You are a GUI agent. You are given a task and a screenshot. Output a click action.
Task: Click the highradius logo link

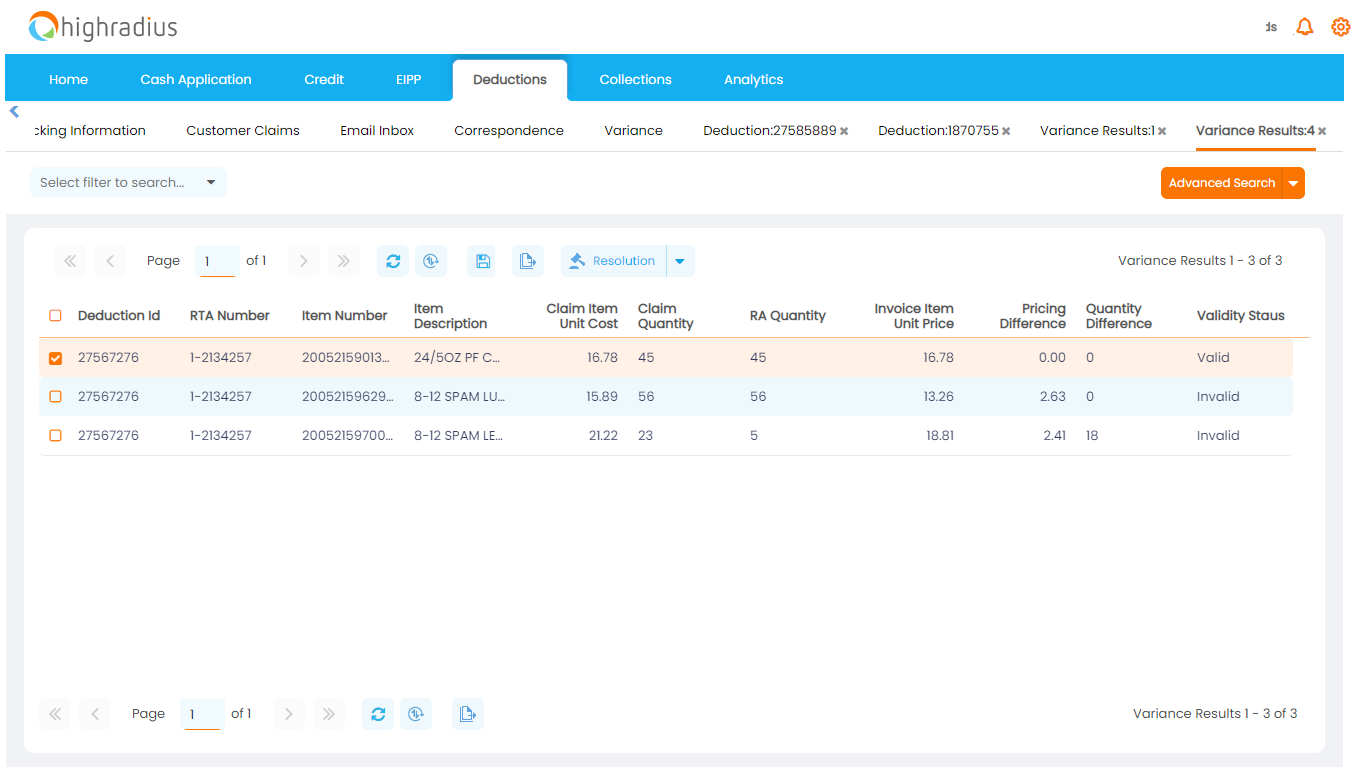point(103,26)
